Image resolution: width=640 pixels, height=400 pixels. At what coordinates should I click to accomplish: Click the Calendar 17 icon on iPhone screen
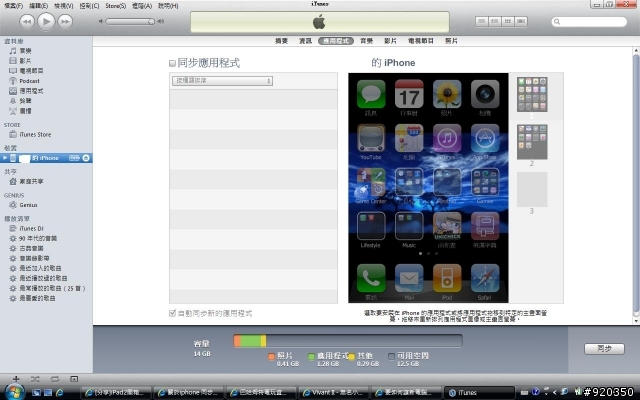[x=409, y=94]
